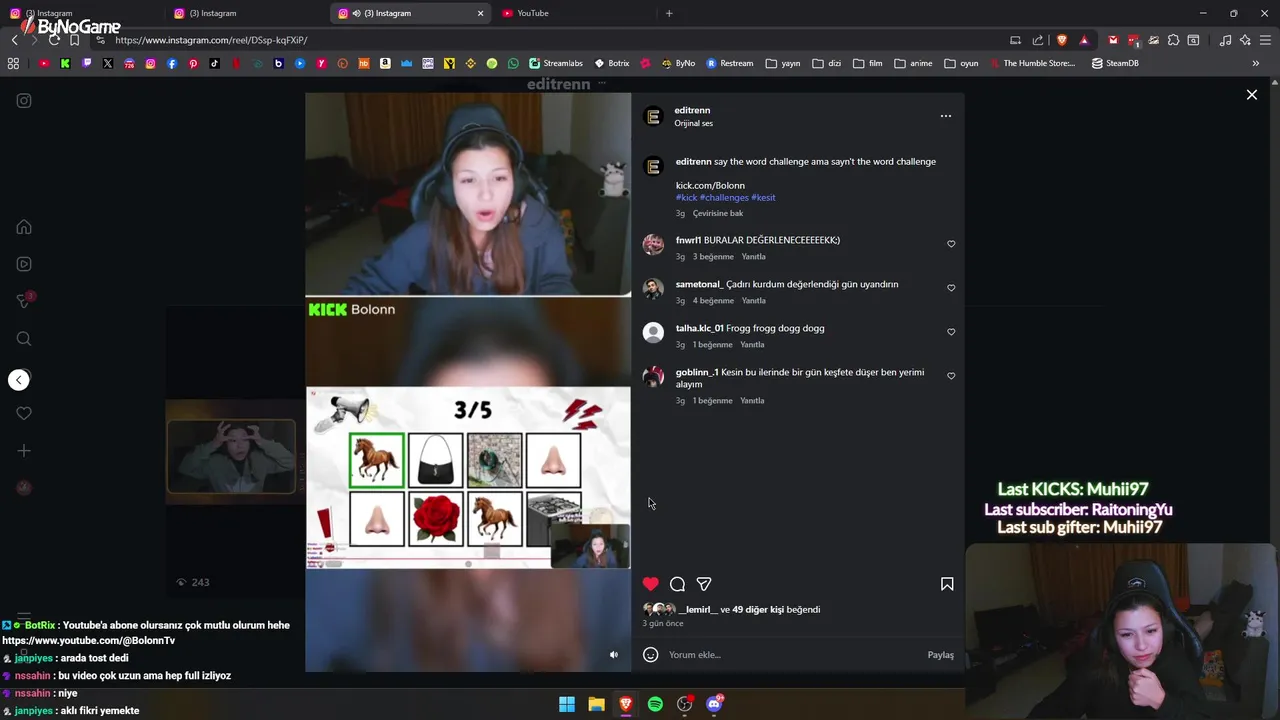The width and height of the screenshot is (1280, 720).
Task: Switch to first Instagram browser tab
Action: point(80,13)
